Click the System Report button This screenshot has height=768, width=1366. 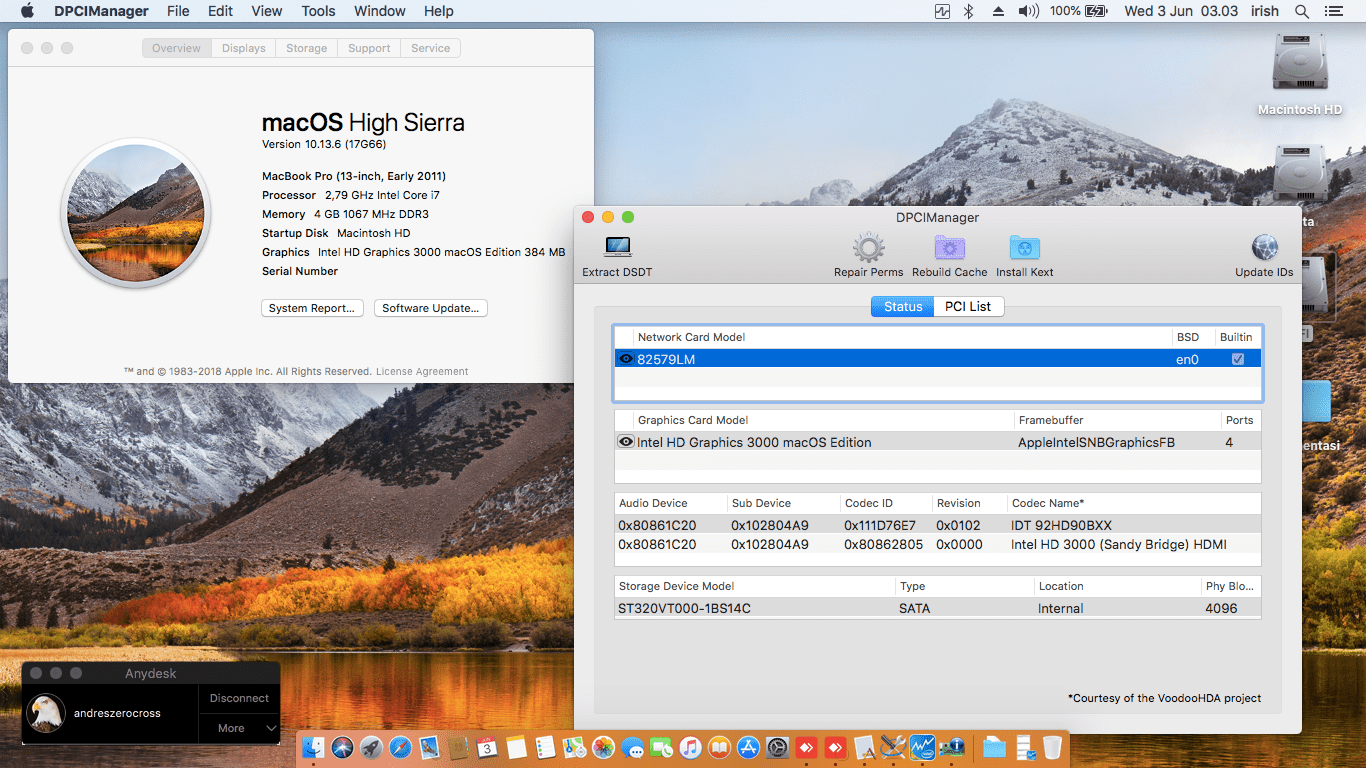(312, 308)
